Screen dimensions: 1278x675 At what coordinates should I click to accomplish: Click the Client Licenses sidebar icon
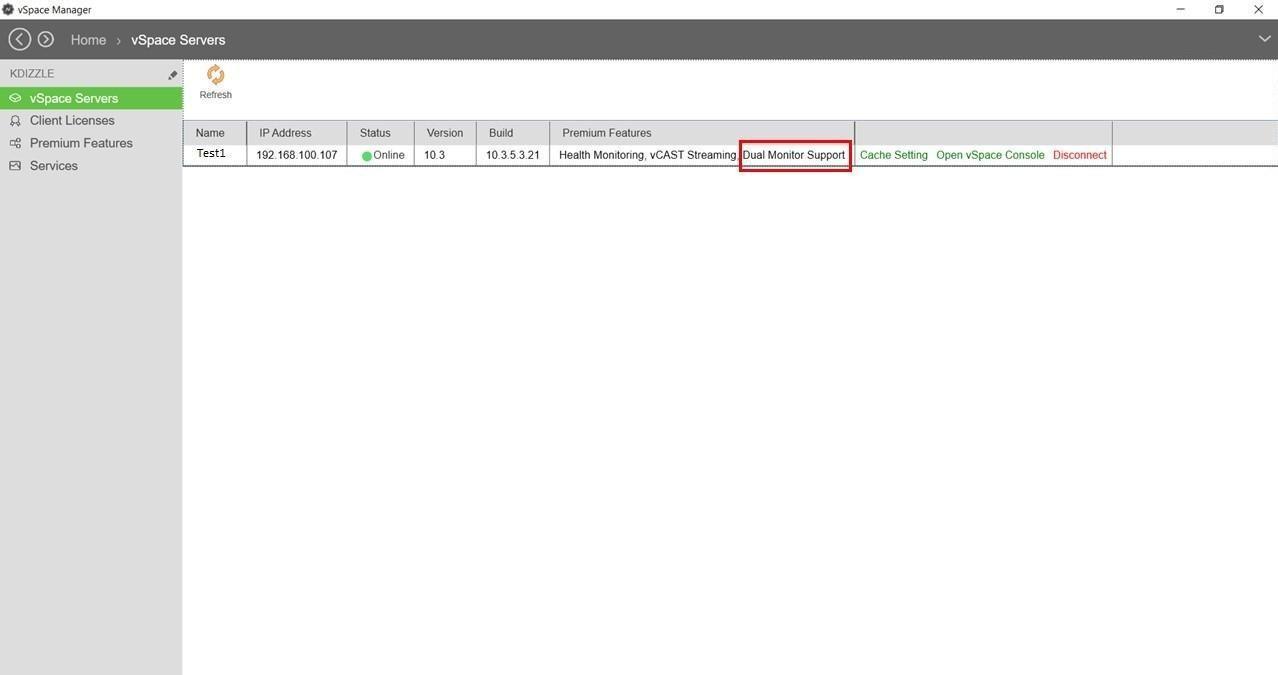(15, 121)
